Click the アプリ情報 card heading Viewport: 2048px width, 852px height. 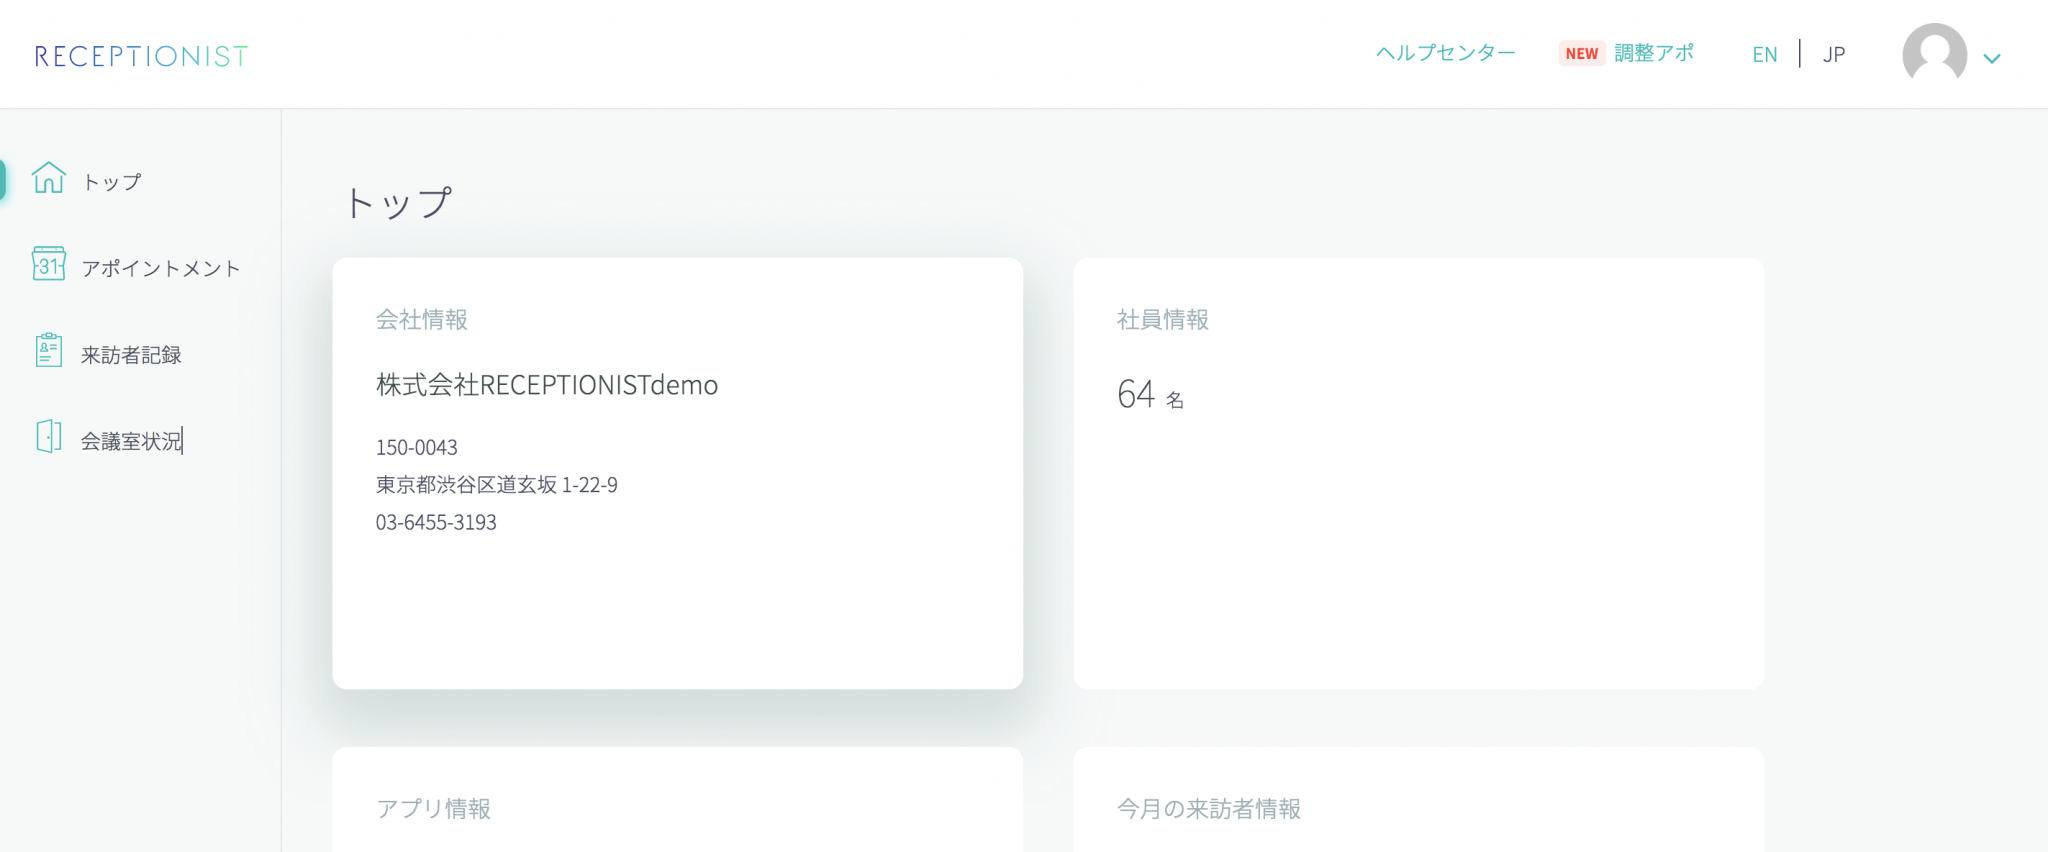433,808
